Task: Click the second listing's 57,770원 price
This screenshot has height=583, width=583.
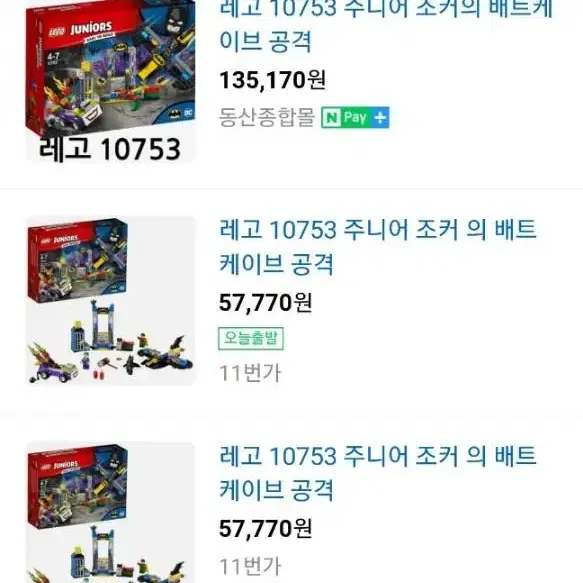Action: coord(265,303)
